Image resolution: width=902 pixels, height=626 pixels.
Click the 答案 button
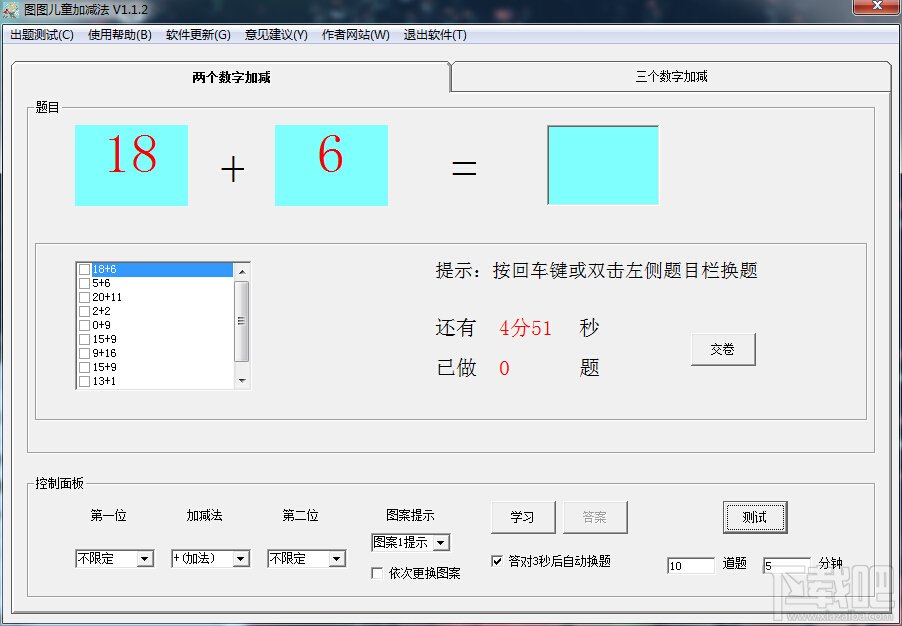point(595,517)
